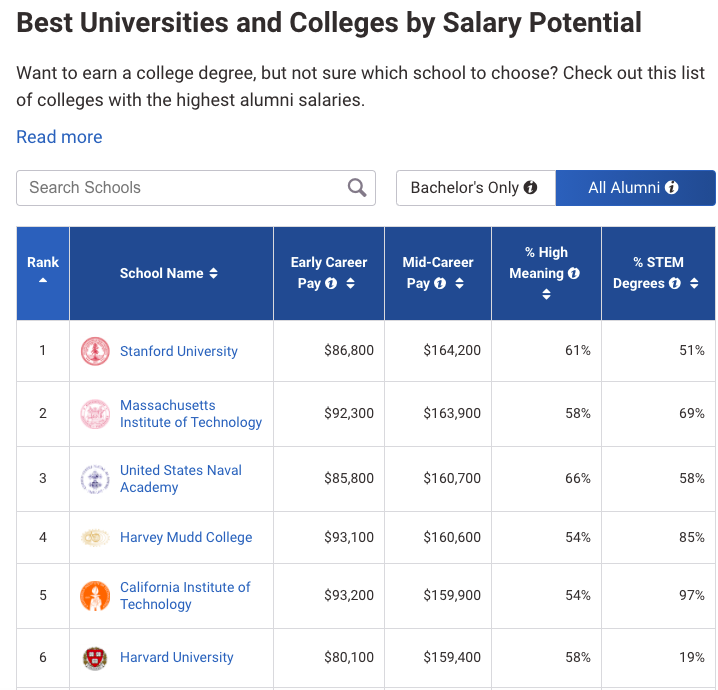Select the All Alumni toggle

pyautogui.click(x=634, y=187)
